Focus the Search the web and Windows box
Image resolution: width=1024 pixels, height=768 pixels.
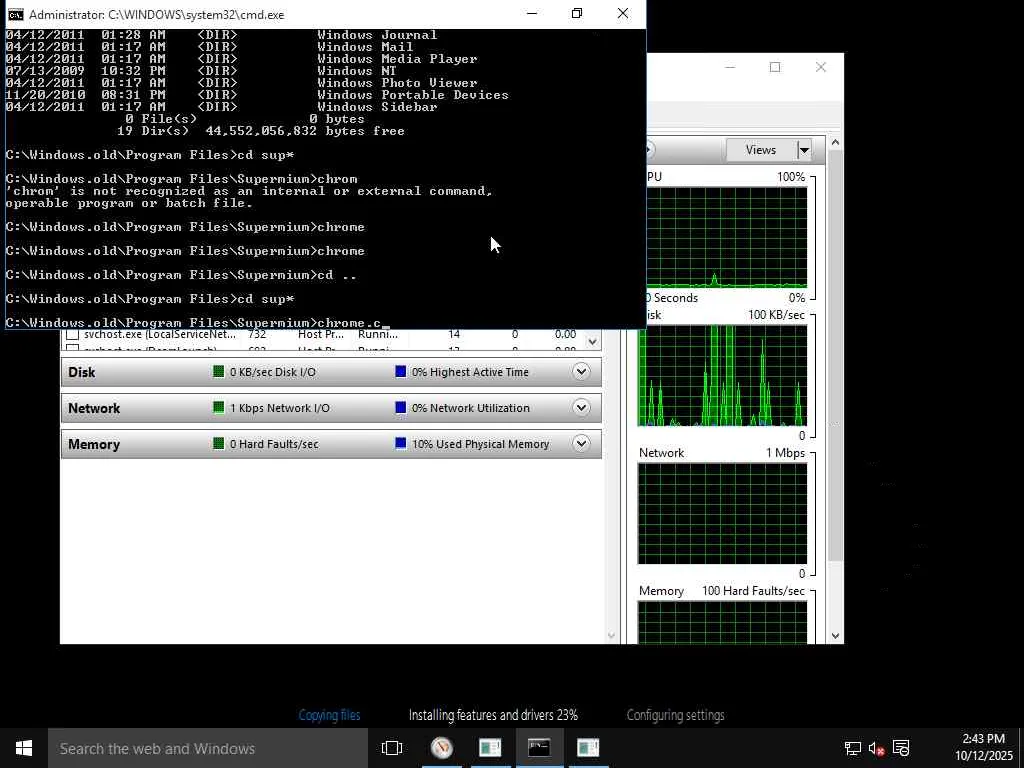click(x=208, y=748)
